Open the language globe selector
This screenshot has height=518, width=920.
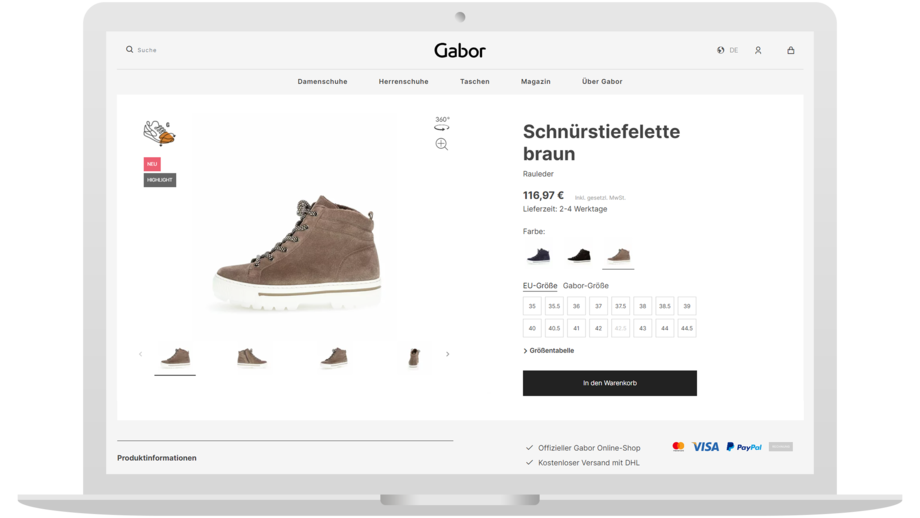(x=721, y=50)
